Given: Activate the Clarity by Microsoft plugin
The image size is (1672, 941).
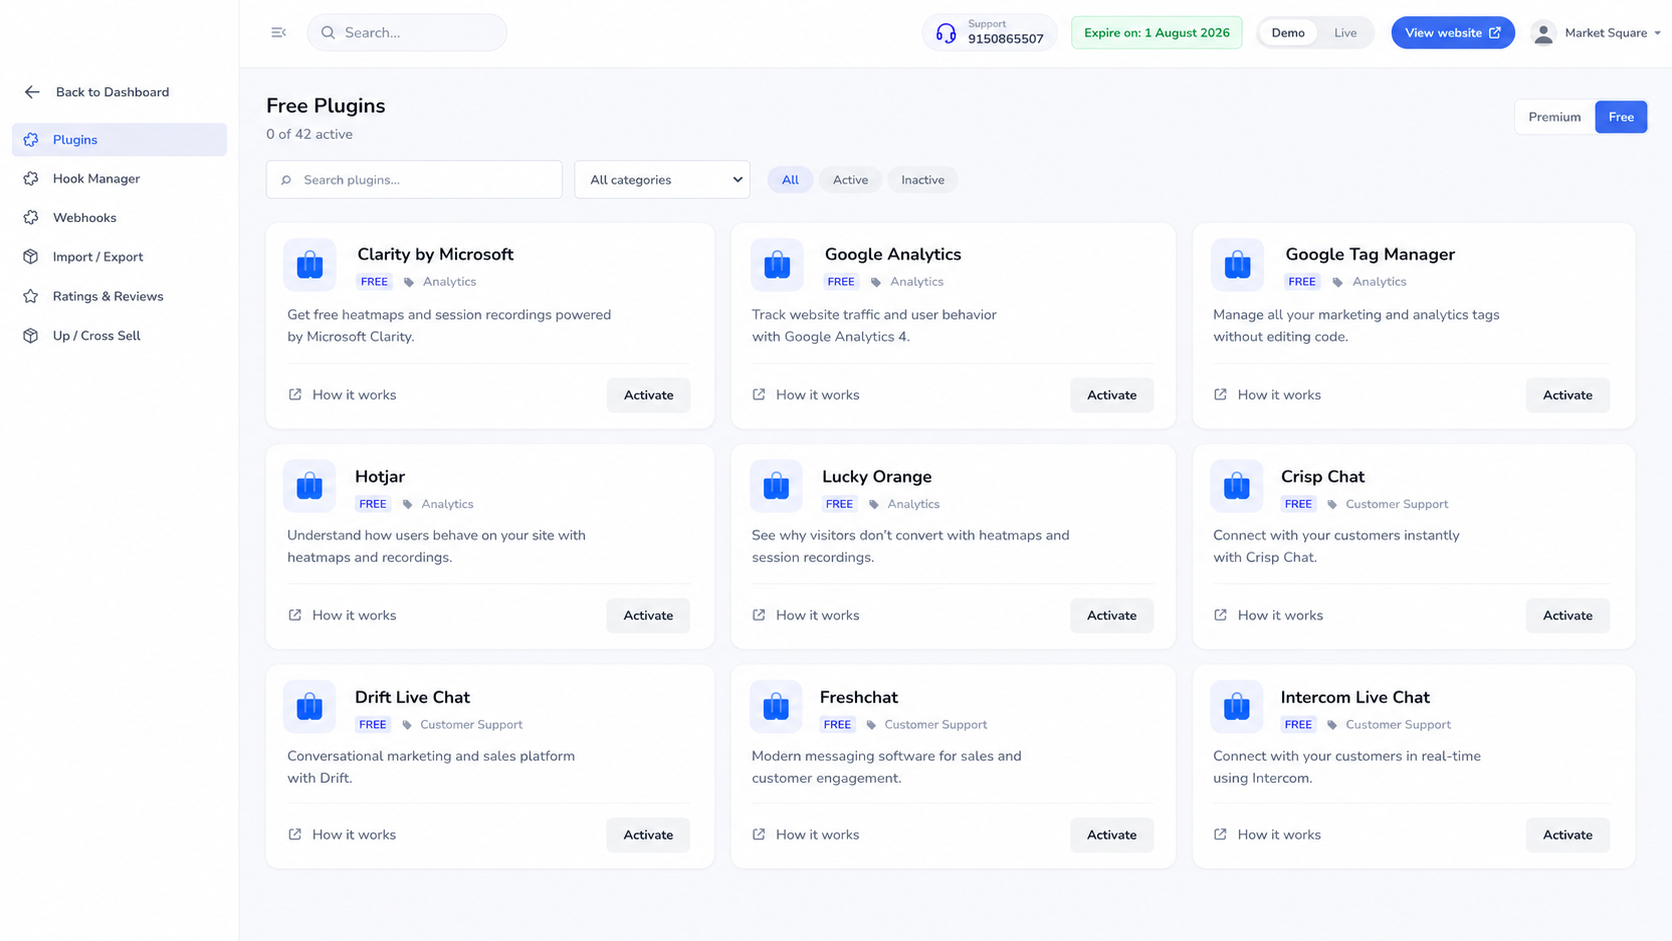Looking at the screenshot, I should [x=648, y=395].
